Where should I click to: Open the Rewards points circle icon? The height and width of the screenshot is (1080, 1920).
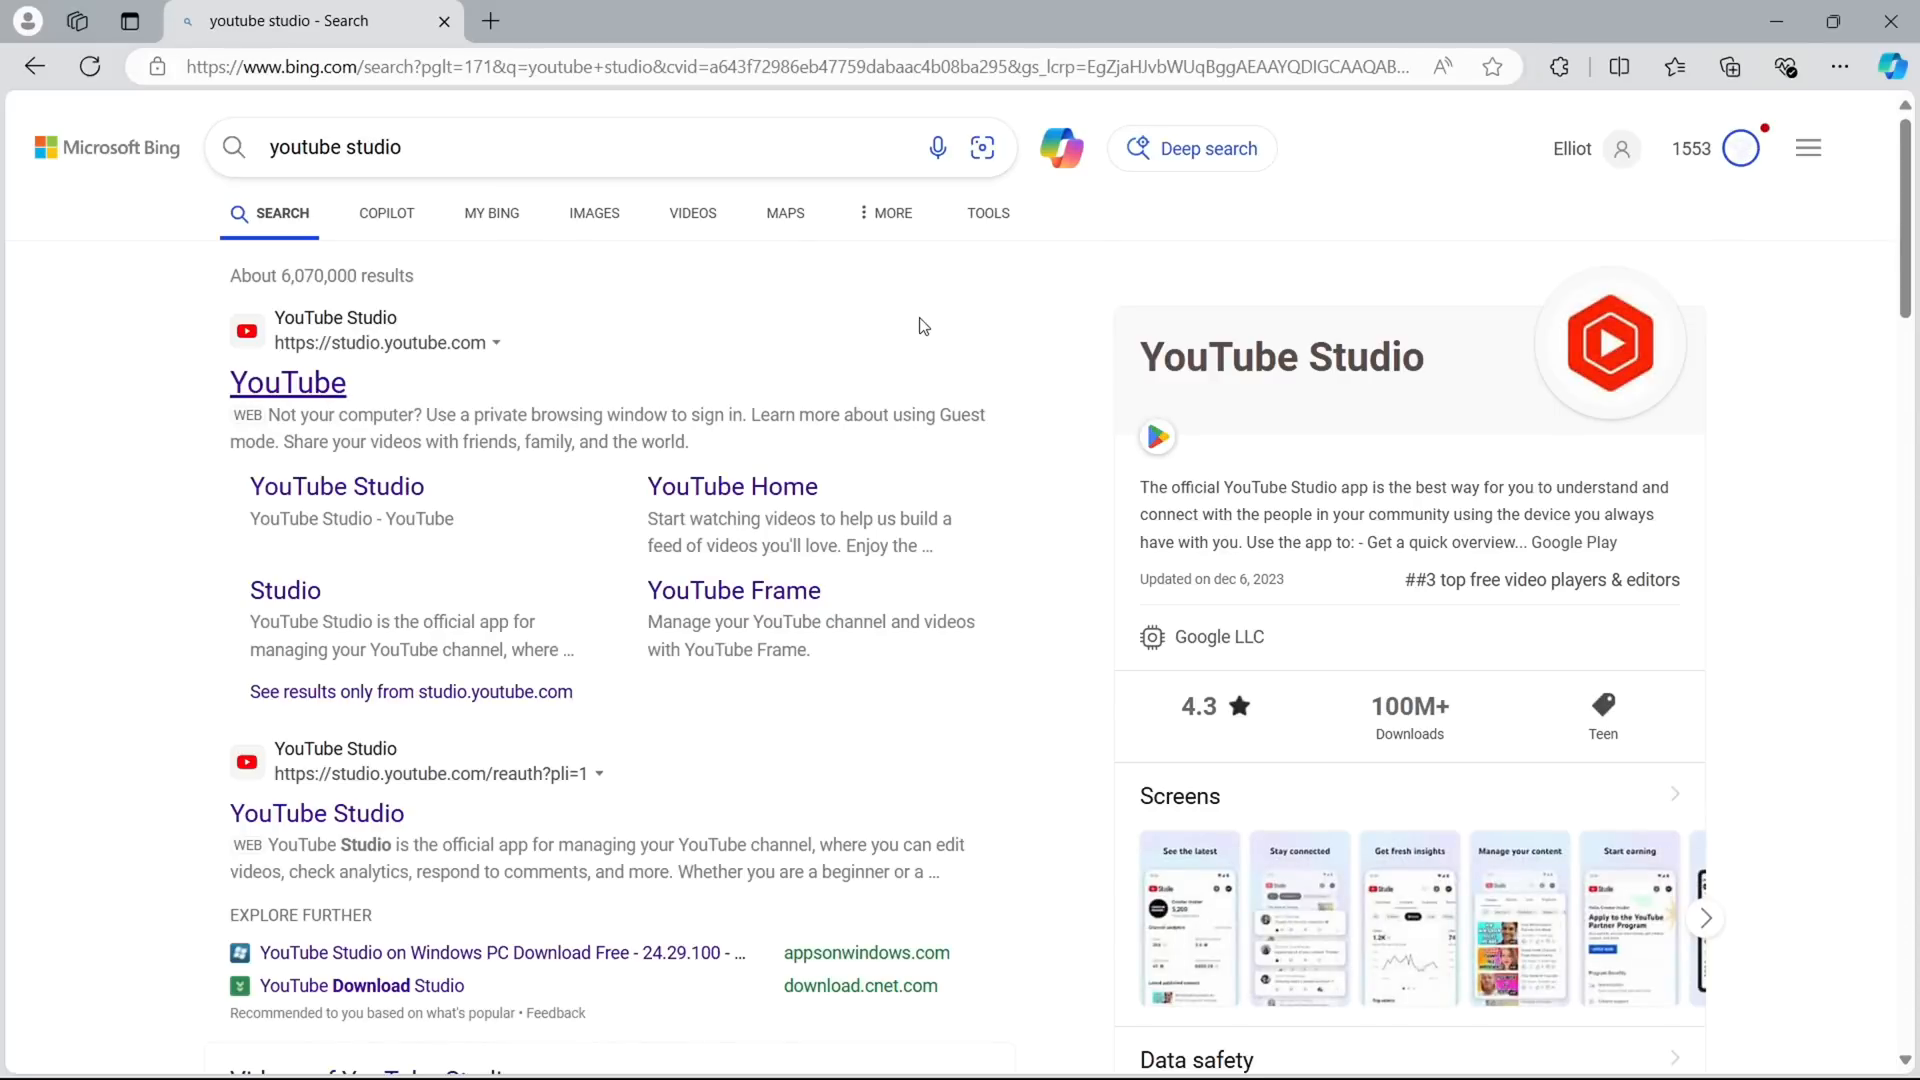pyautogui.click(x=1742, y=148)
